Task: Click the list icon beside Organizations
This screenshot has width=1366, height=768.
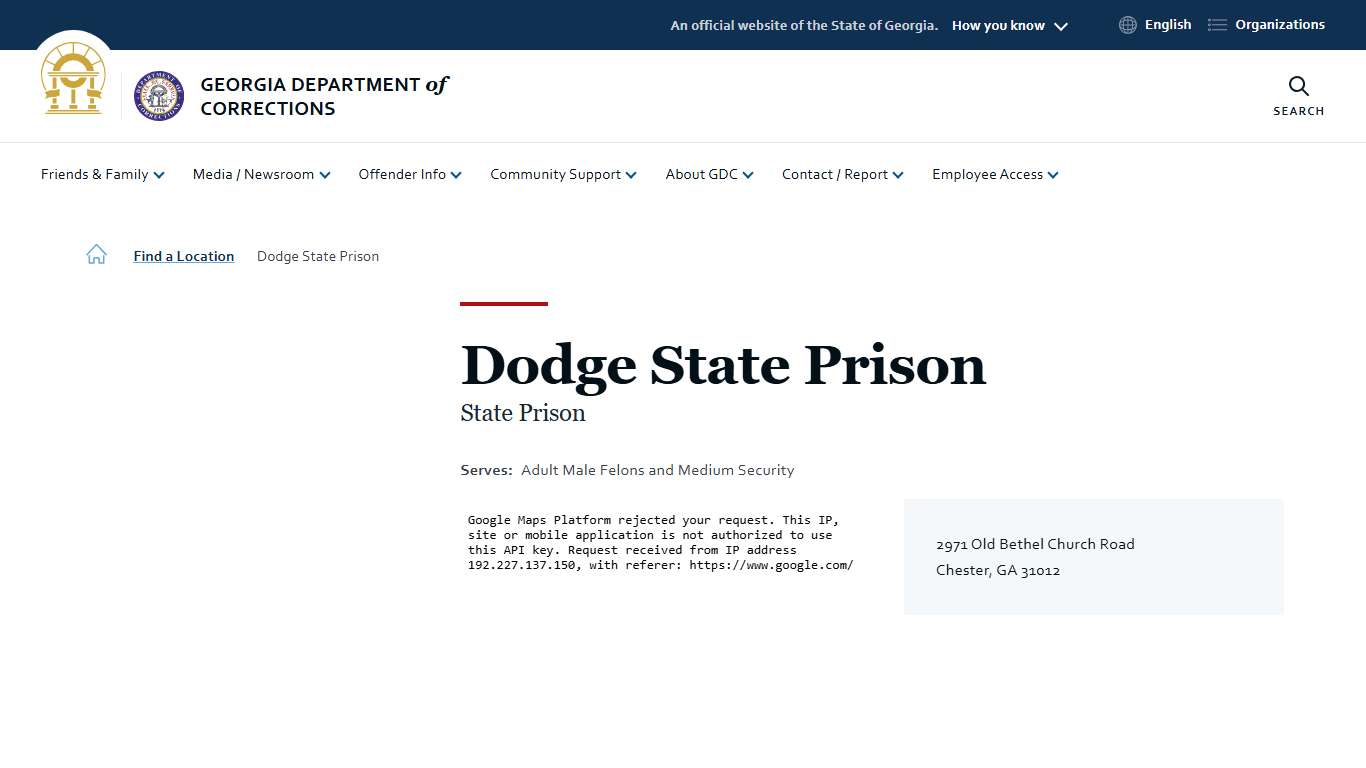Action: click(x=1216, y=24)
